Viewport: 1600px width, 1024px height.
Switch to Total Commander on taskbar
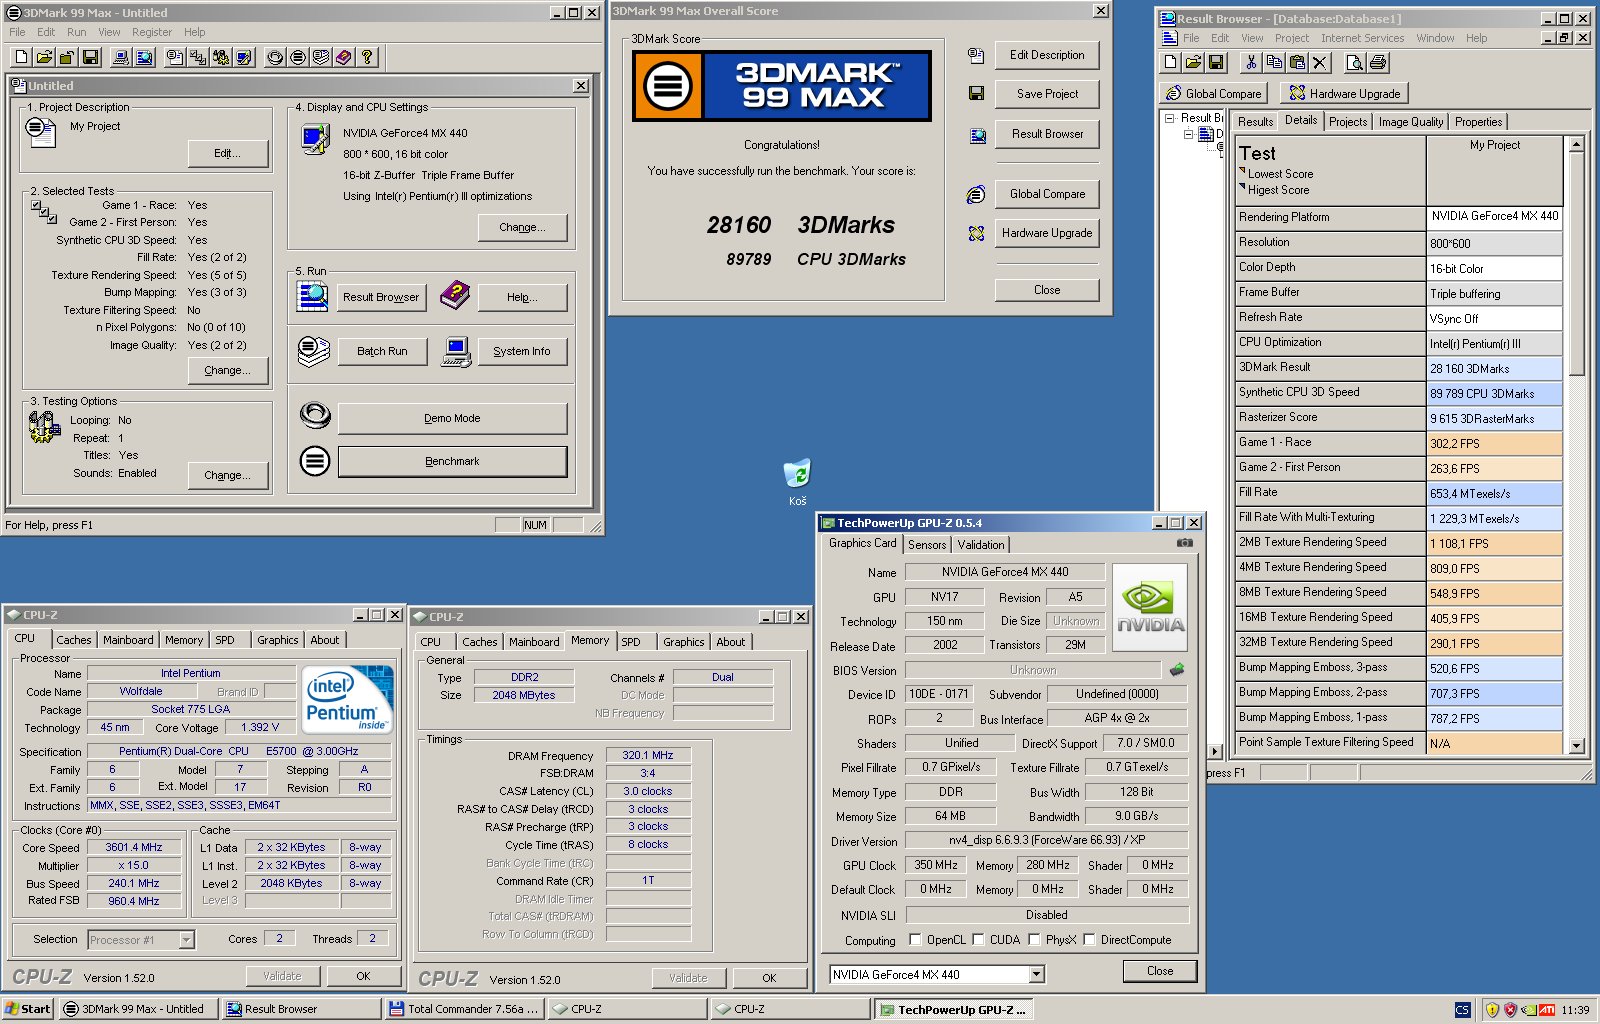pyautogui.click(x=464, y=1009)
